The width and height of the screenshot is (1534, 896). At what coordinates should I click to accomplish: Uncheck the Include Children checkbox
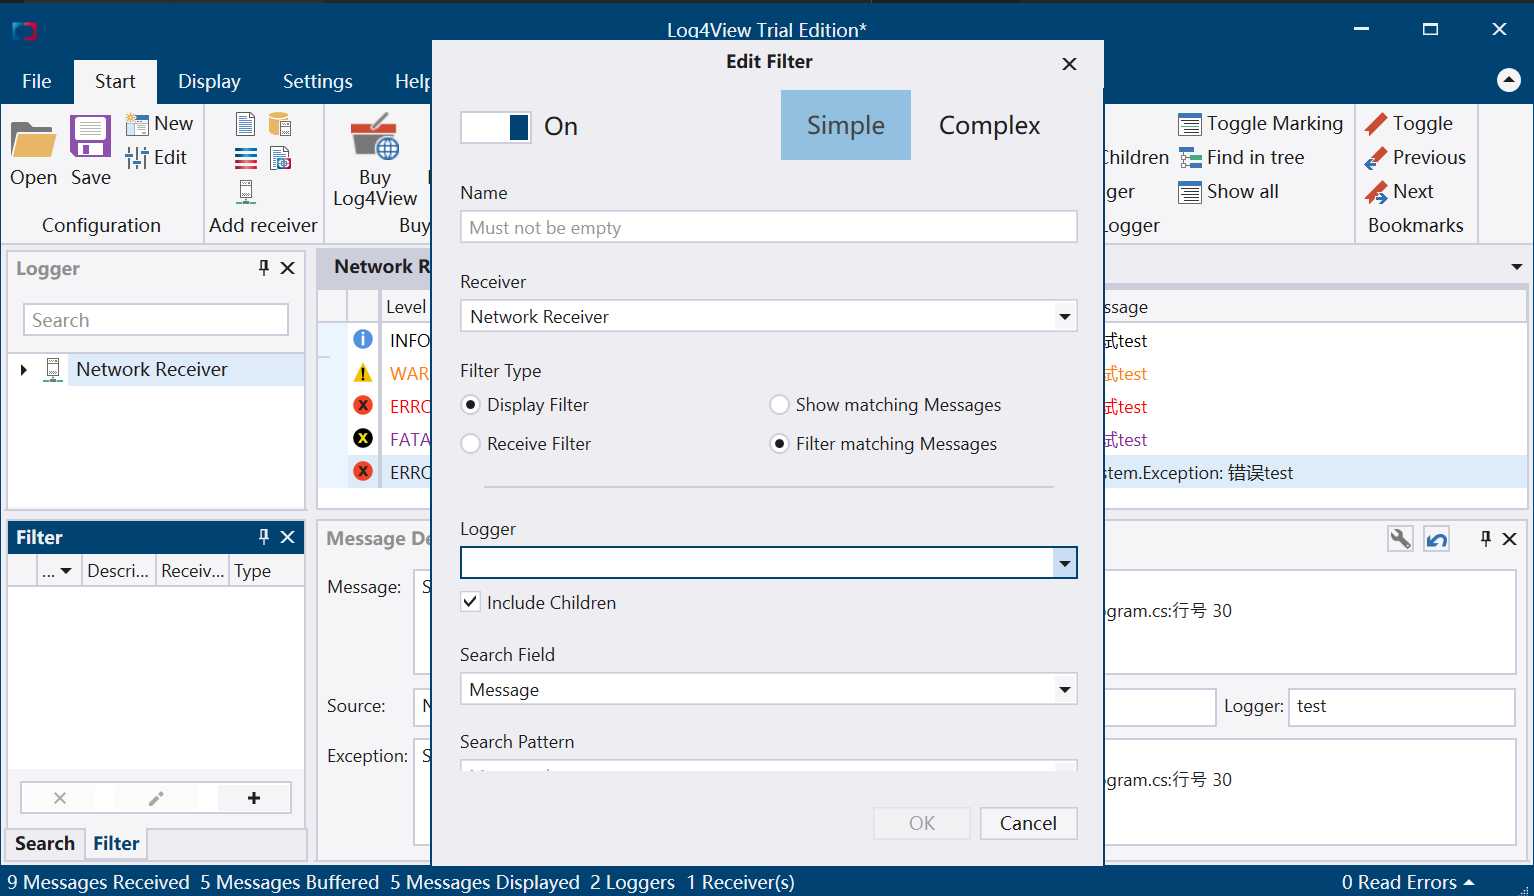470,602
